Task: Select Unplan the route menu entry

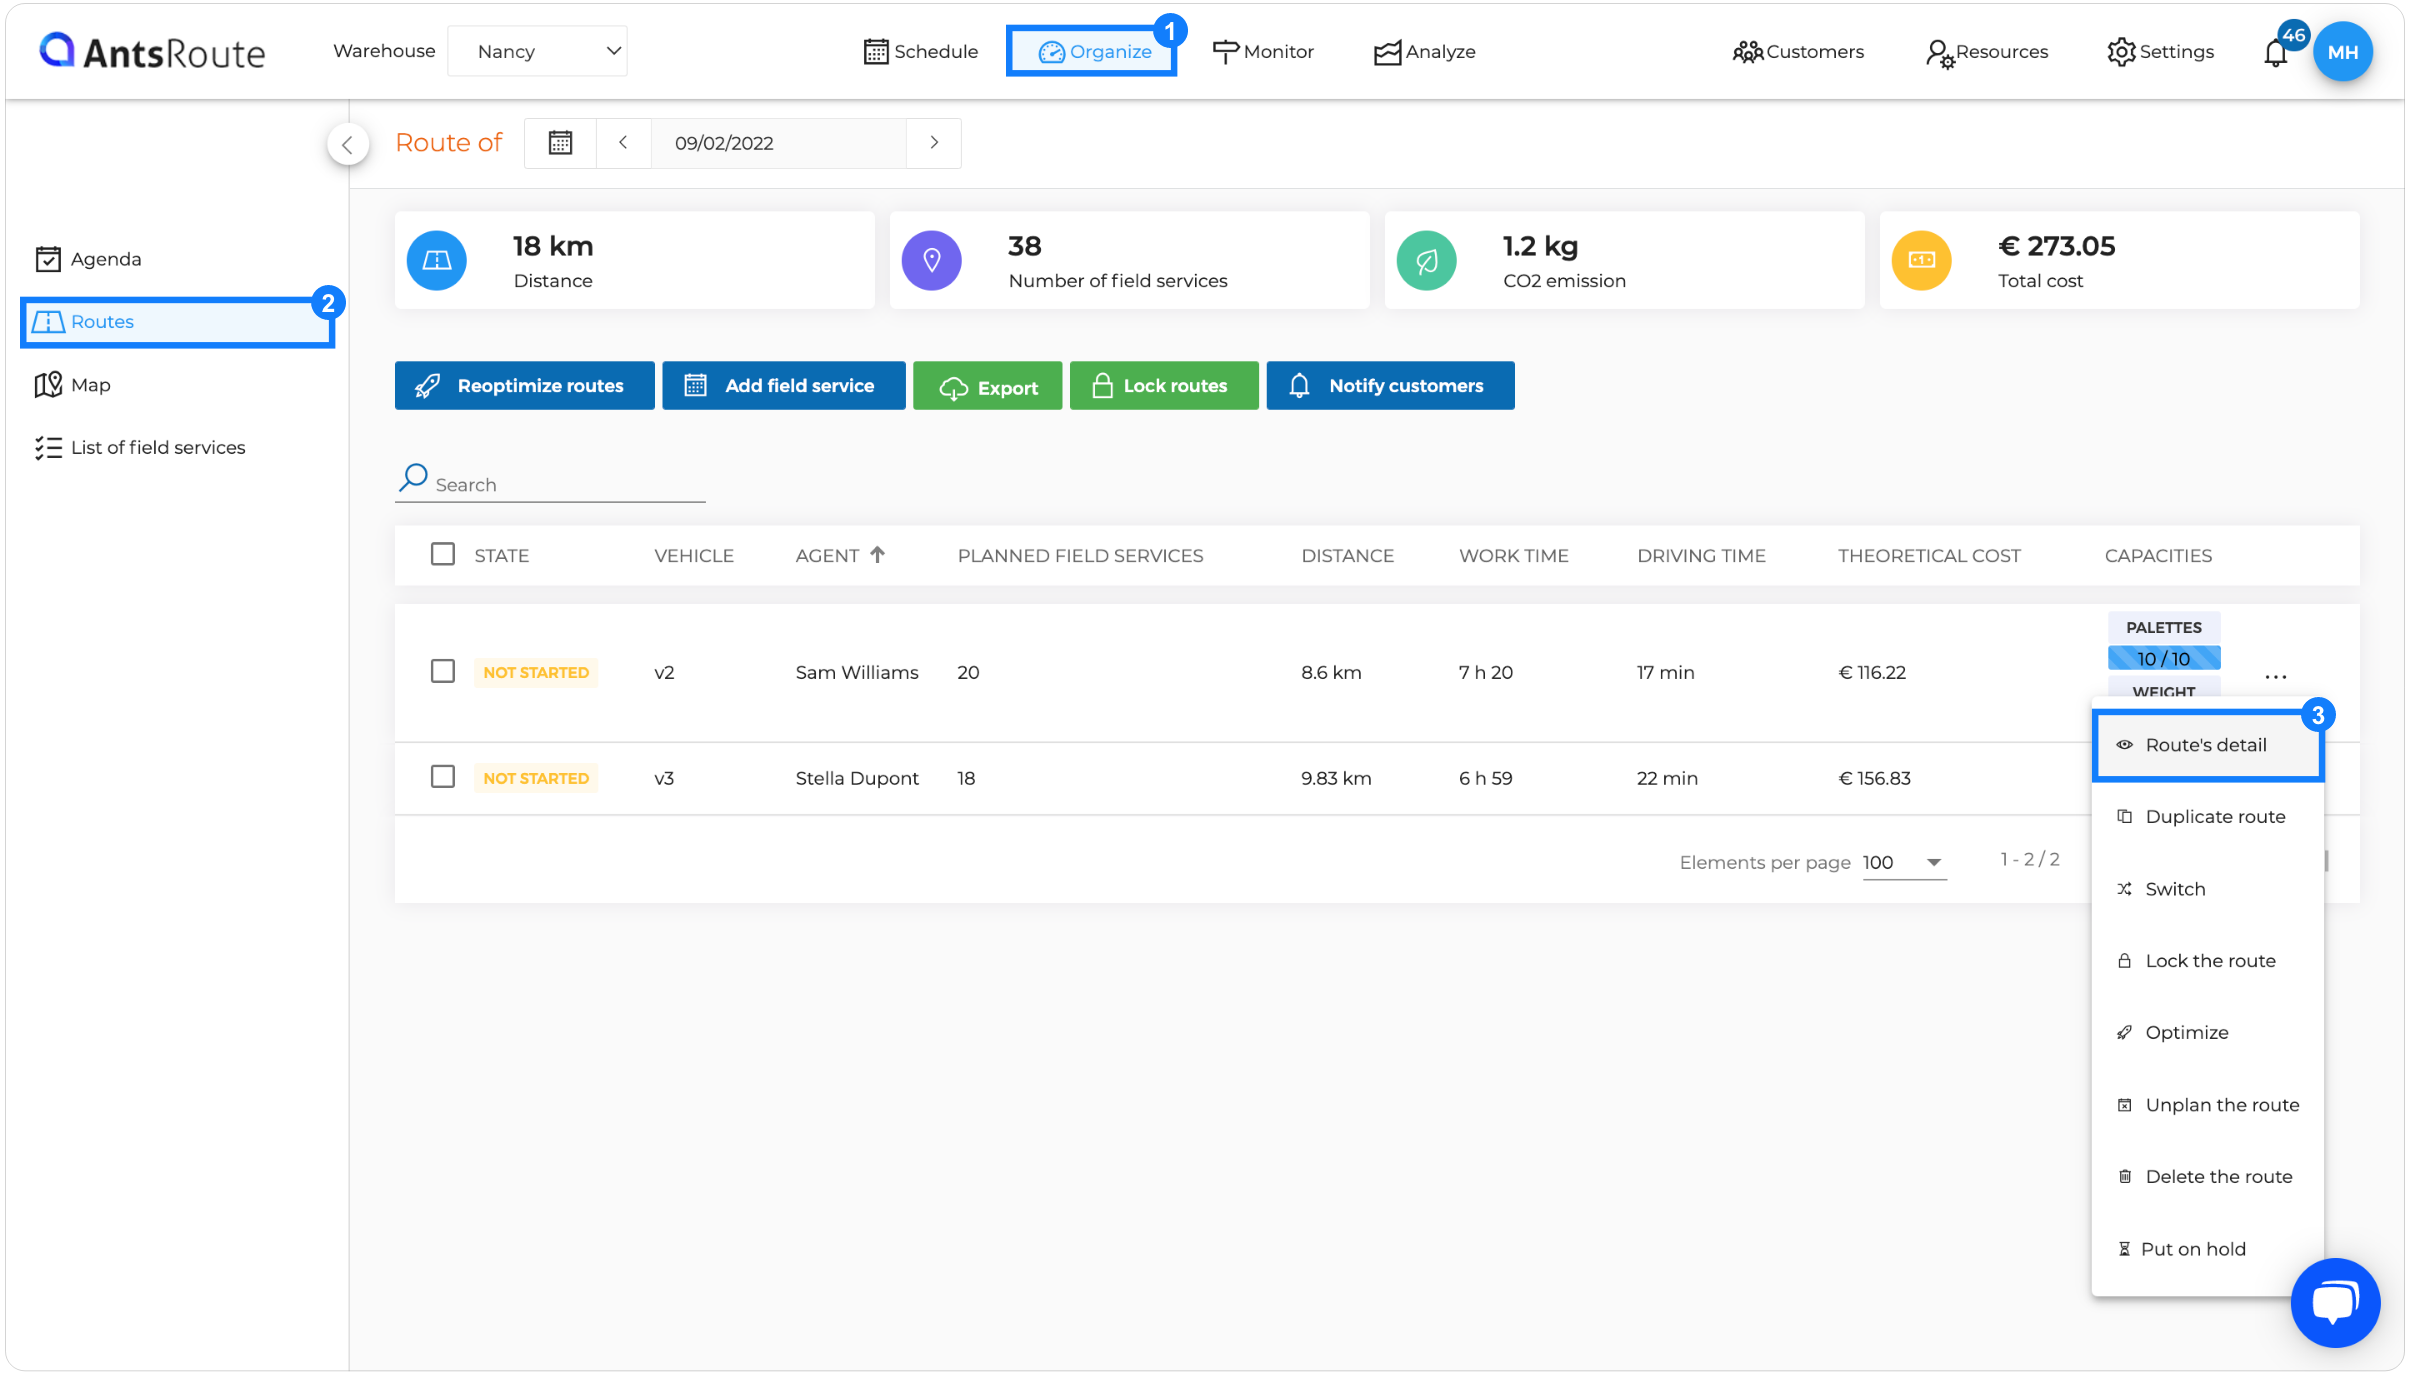Action: pos(2207,1105)
